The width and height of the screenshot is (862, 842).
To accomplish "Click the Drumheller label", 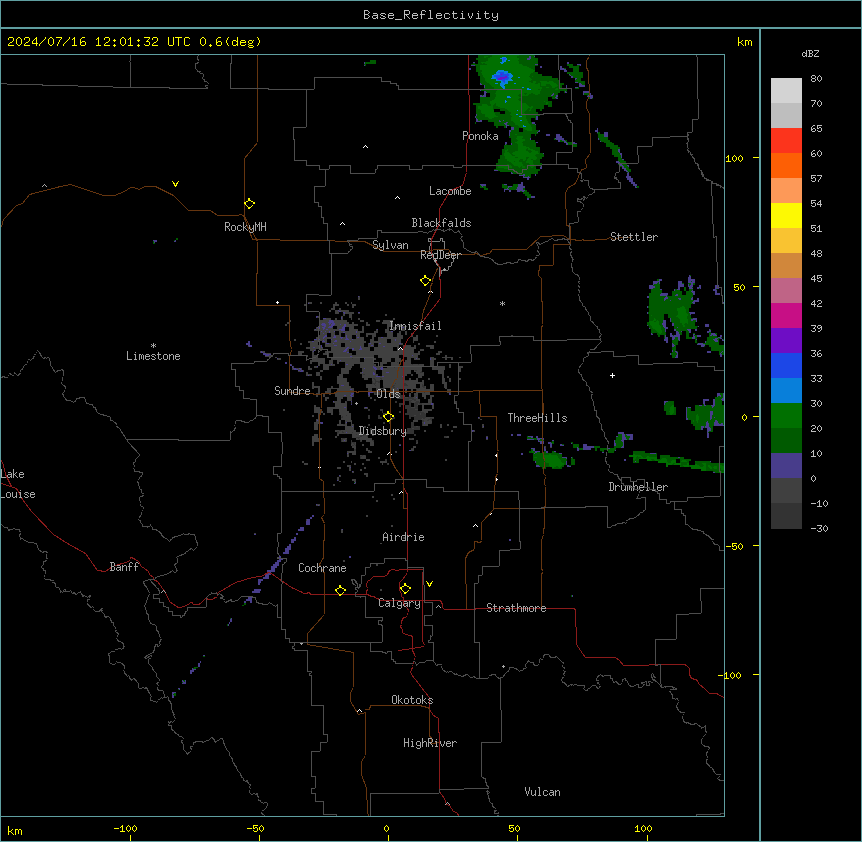I will 638,487.
